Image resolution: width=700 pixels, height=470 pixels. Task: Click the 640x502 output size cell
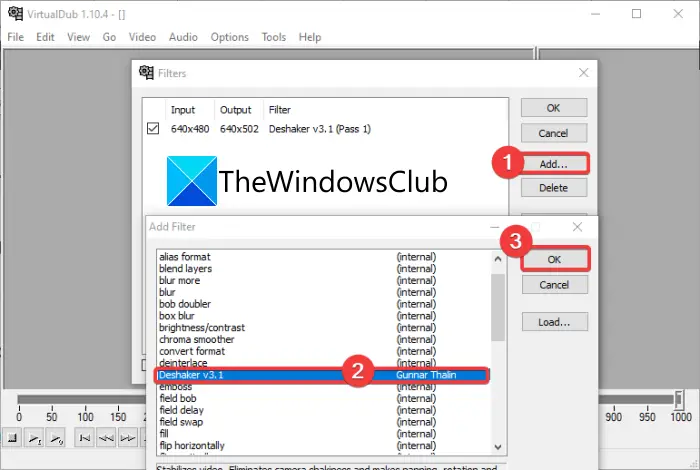click(239, 129)
